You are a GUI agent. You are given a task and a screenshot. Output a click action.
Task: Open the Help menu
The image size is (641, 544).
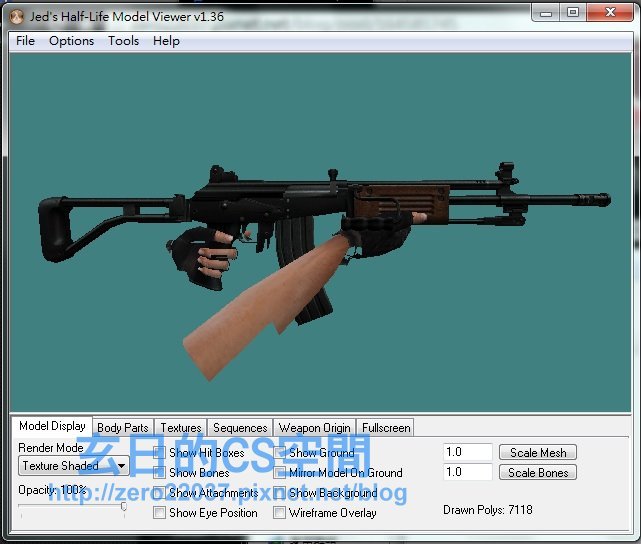[166, 41]
